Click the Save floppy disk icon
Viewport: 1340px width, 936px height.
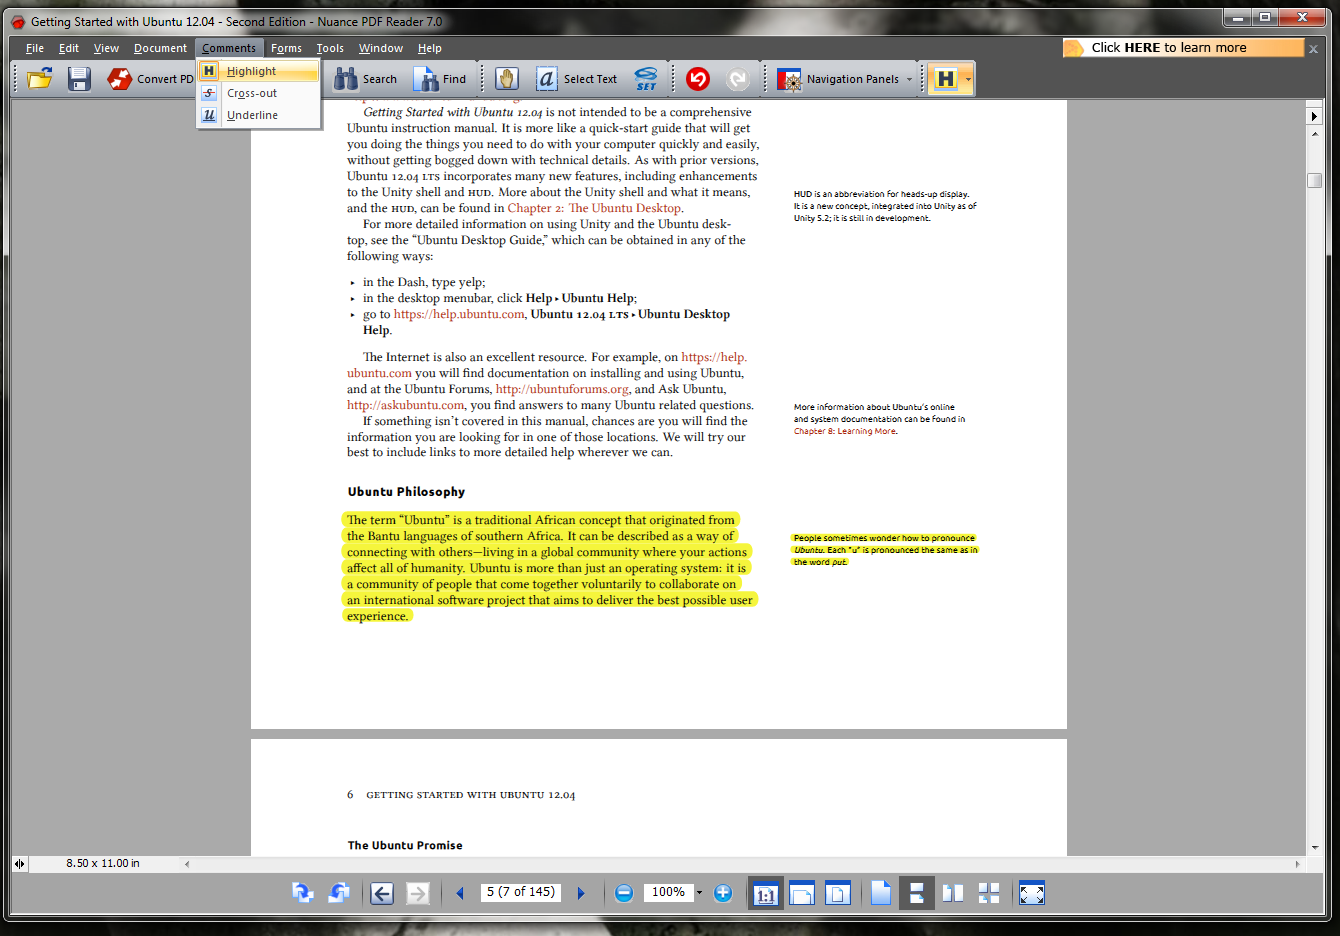(79, 79)
